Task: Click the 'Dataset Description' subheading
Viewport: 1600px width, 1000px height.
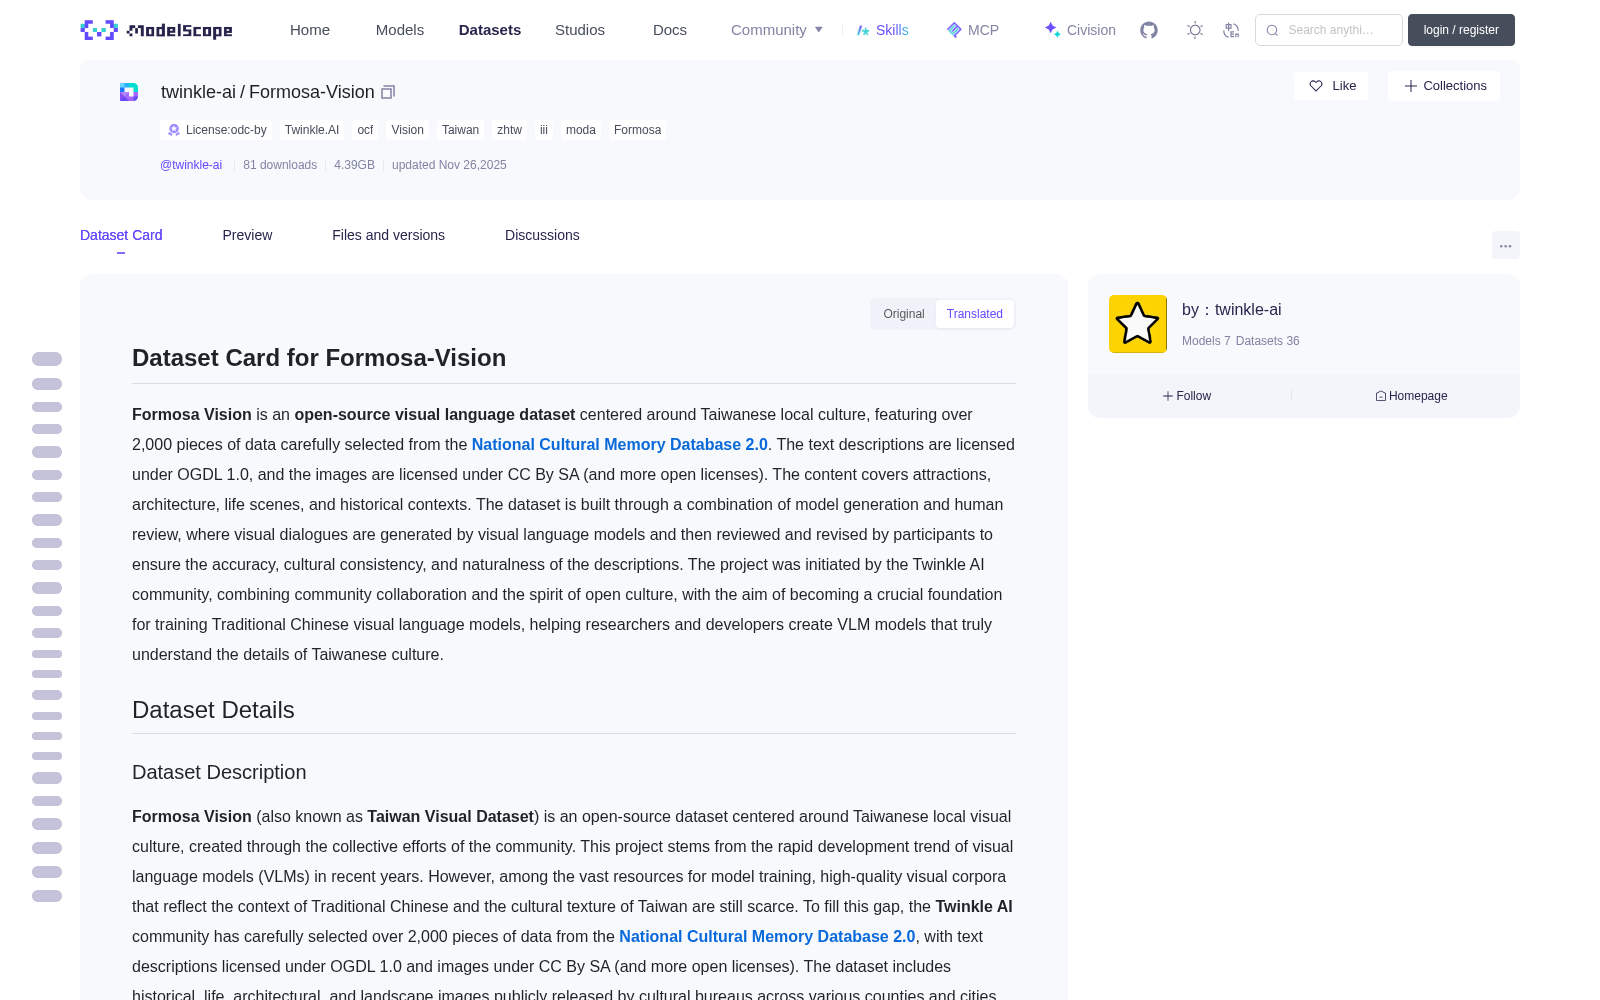Action: pyautogui.click(x=219, y=772)
